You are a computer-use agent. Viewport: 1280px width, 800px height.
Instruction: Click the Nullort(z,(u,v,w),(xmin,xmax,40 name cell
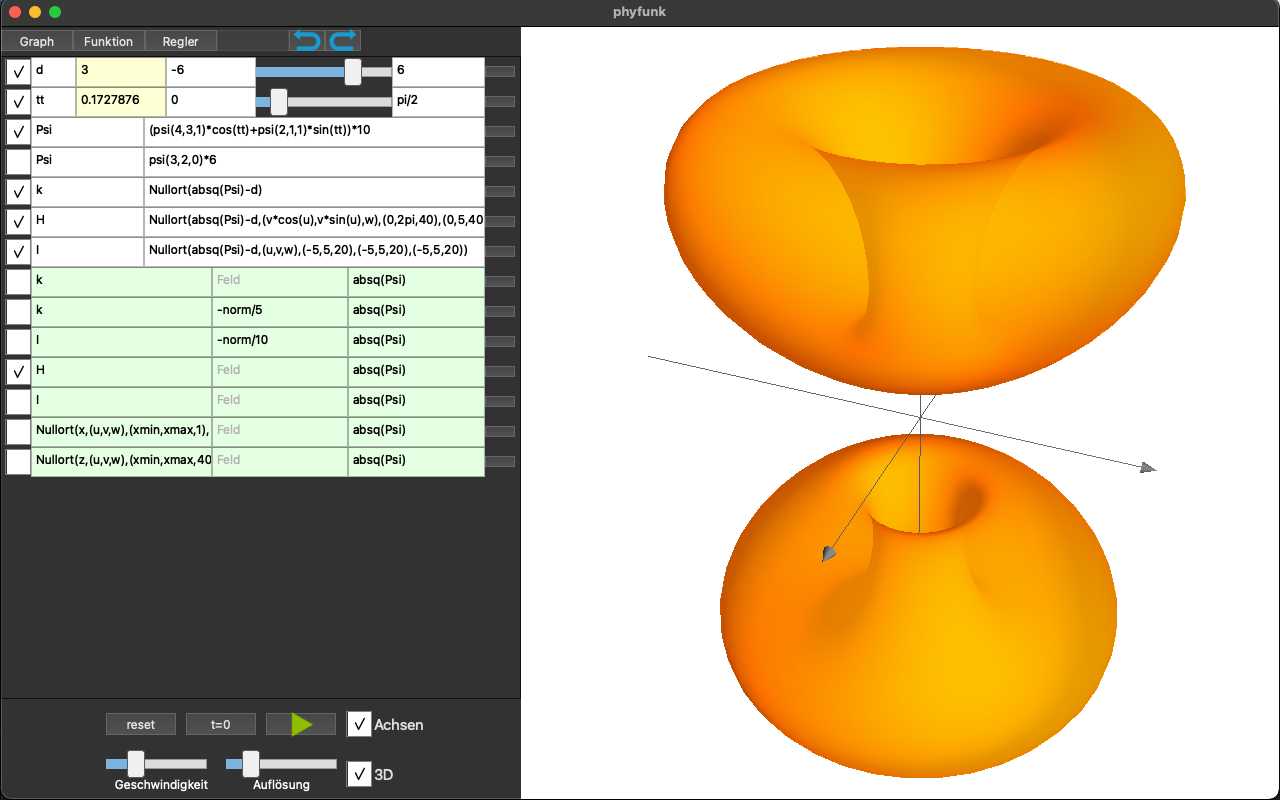click(x=122, y=462)
